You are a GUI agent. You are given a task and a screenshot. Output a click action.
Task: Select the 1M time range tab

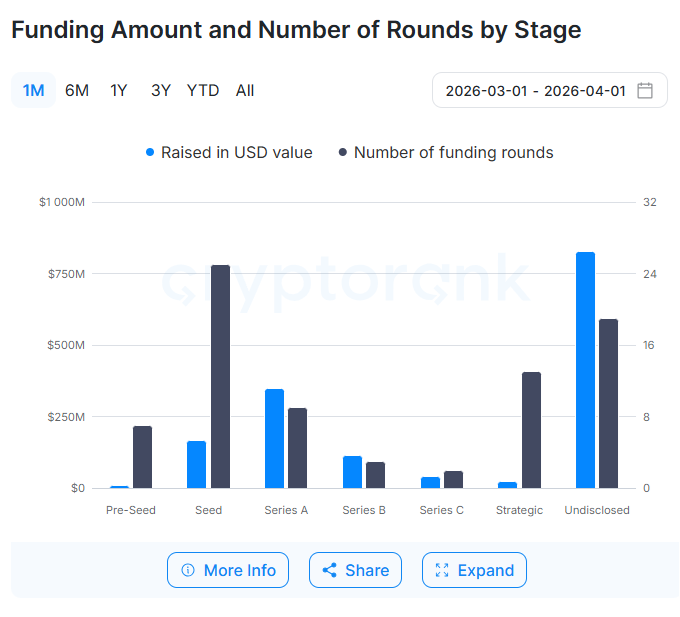click(34, 90)
